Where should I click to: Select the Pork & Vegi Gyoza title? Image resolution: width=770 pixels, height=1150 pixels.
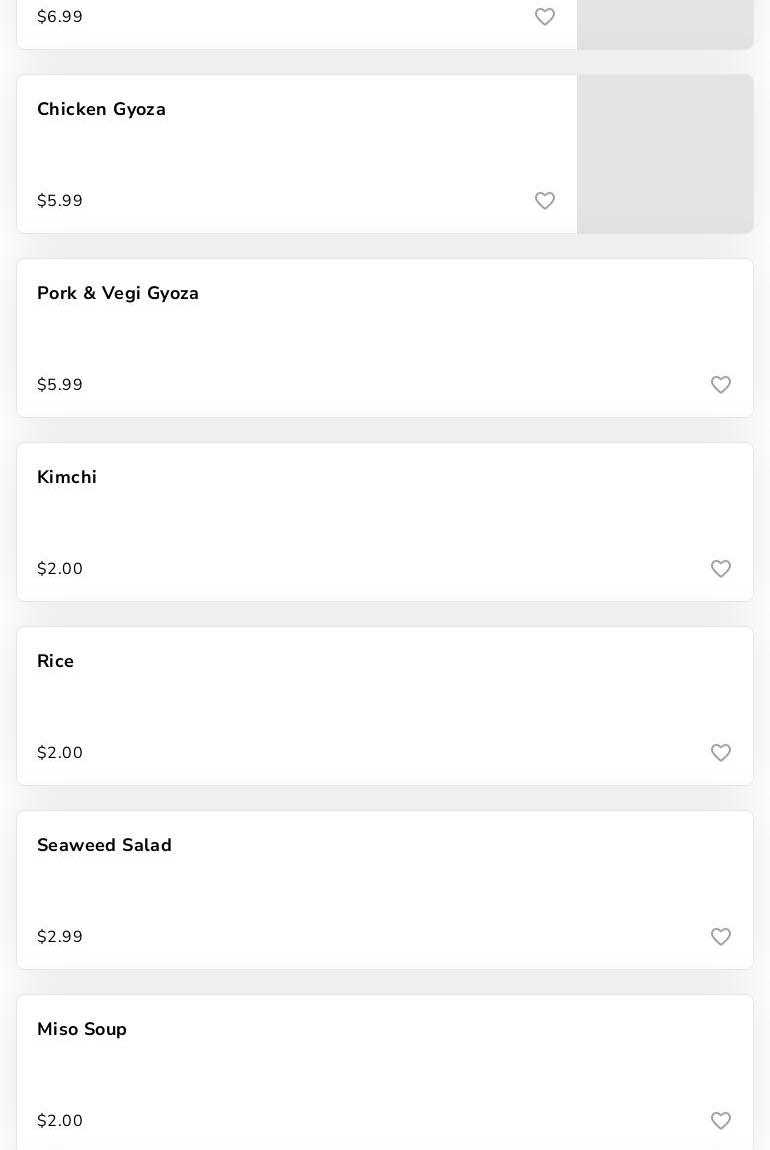118,293
